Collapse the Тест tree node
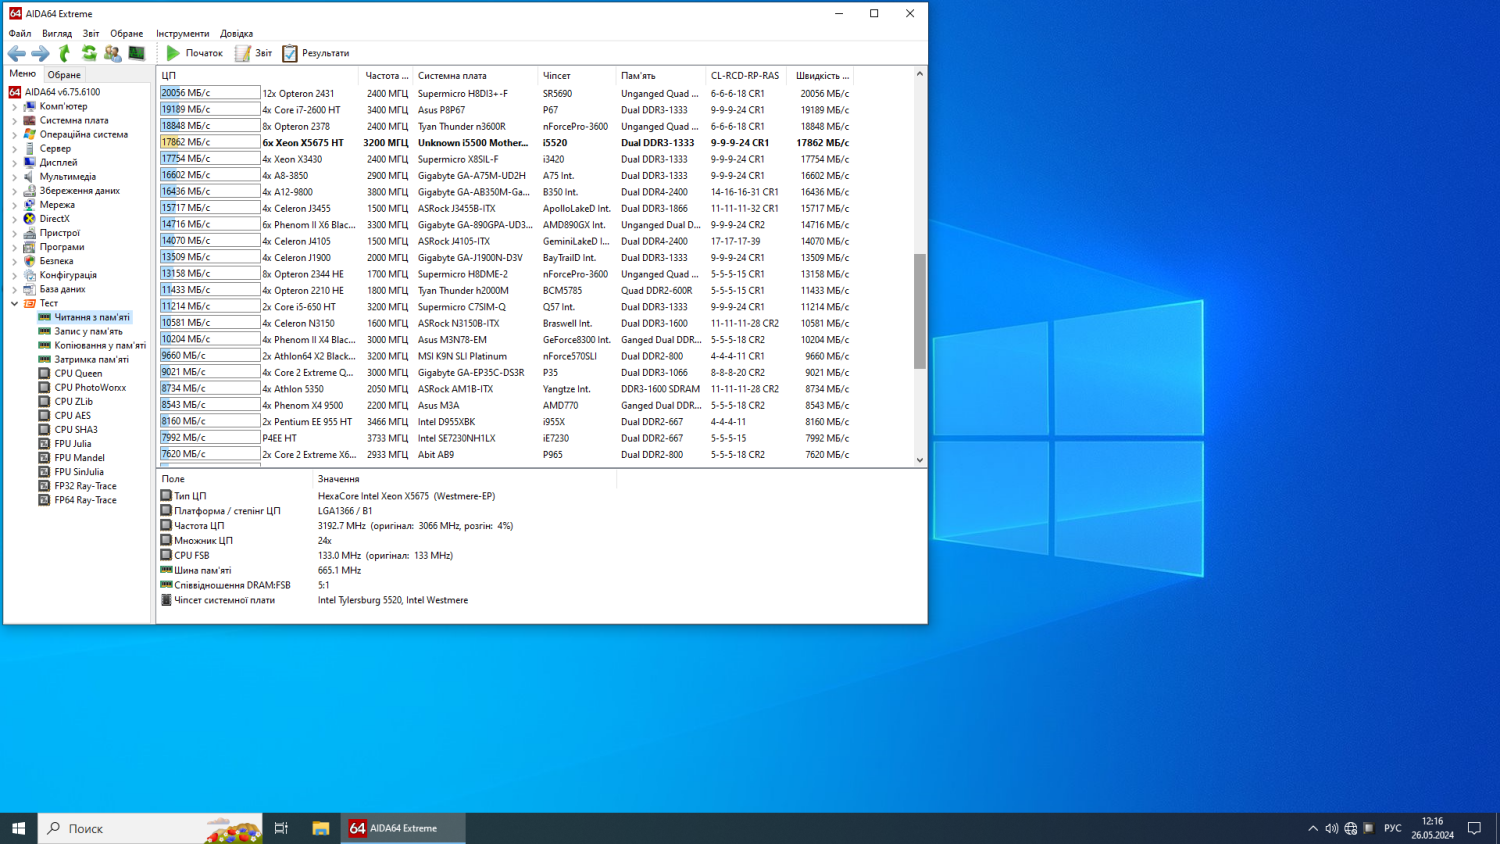Image resolution: width=1500 pixels, height=844 pixels. click(14, 303)
